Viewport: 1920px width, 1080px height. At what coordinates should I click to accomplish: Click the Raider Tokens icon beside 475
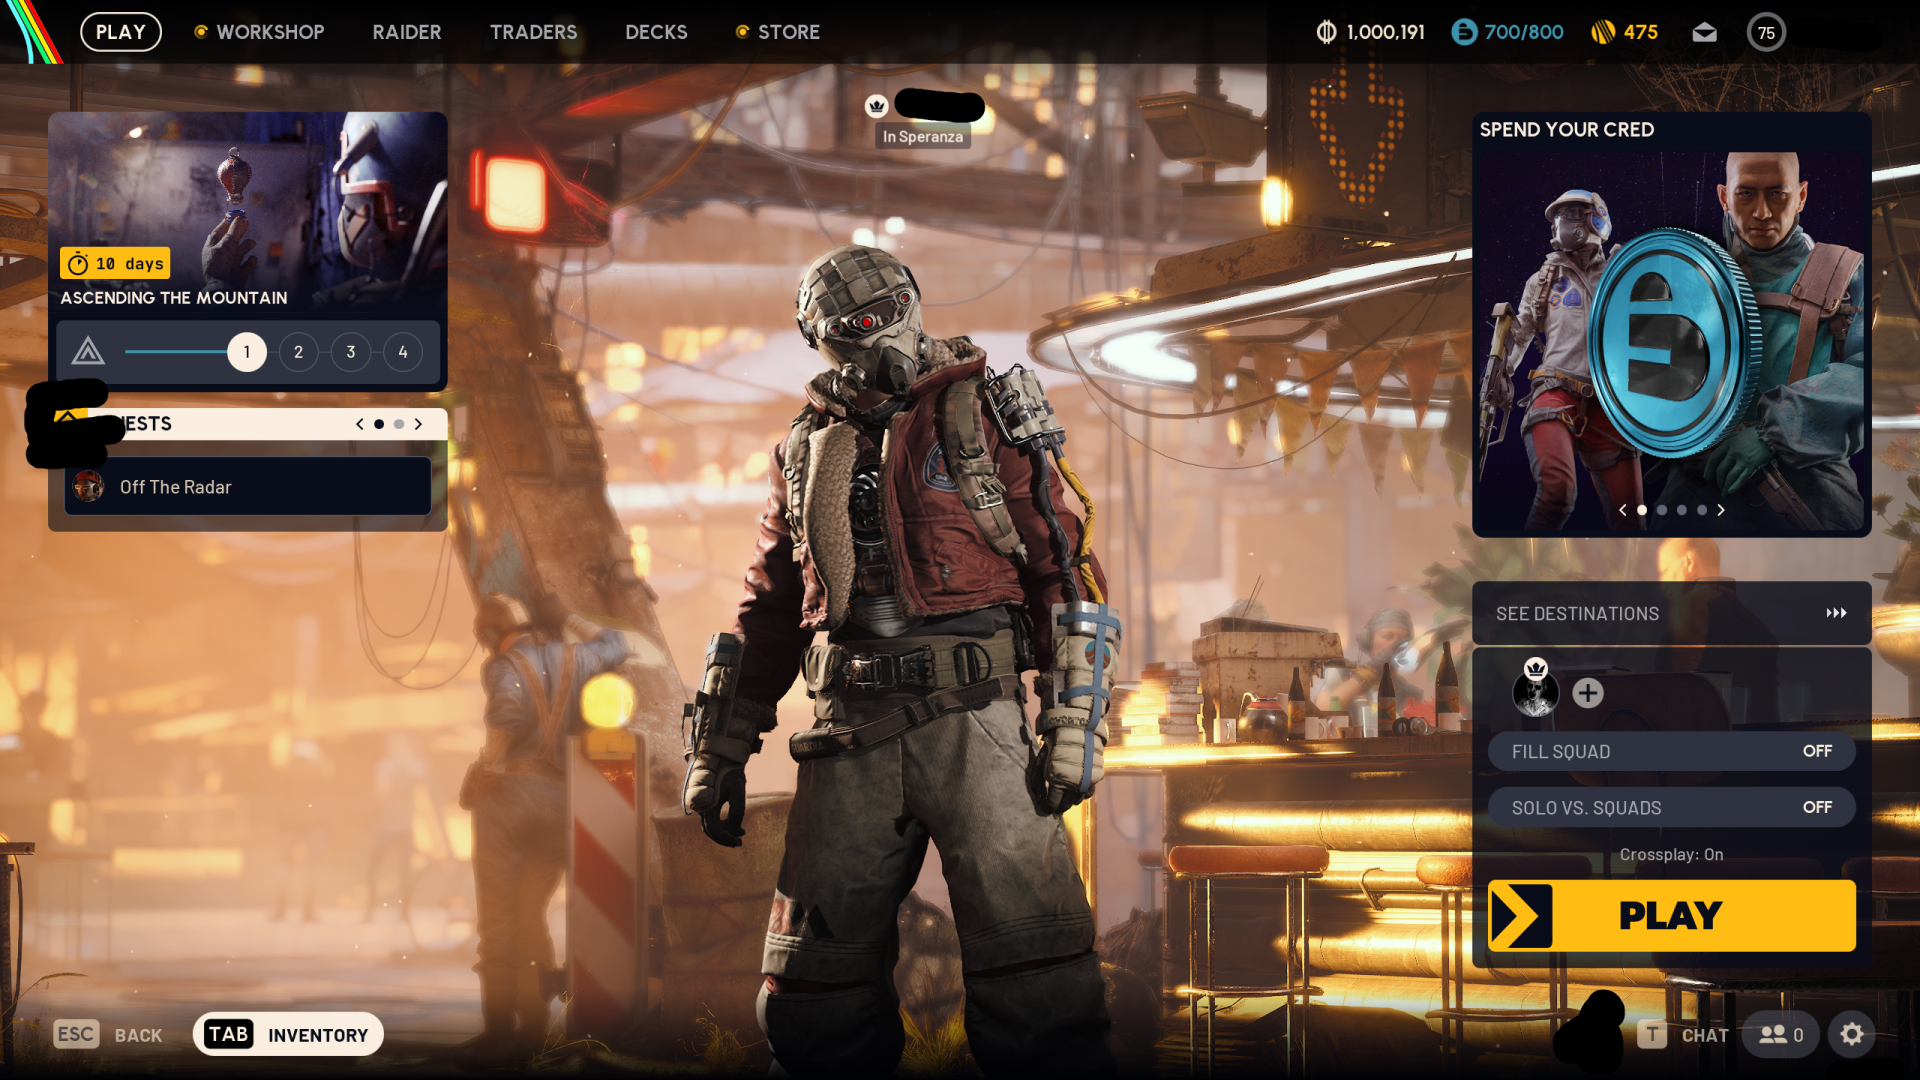pyautogui.click(x=1603, y=32)
